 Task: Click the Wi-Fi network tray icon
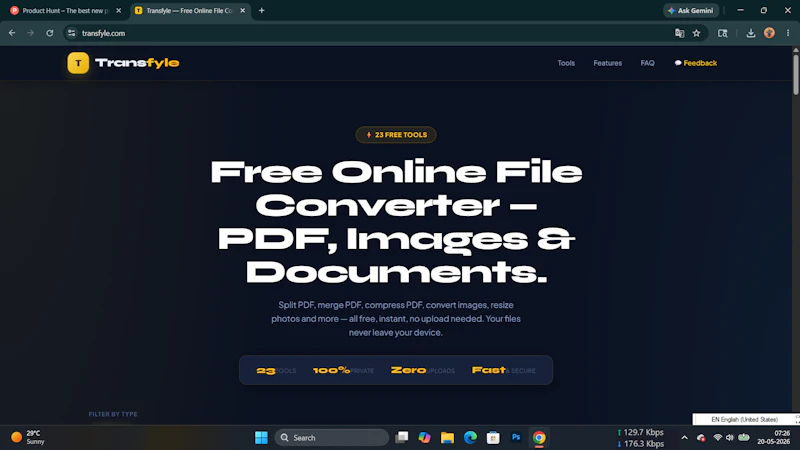coord(717,438)
